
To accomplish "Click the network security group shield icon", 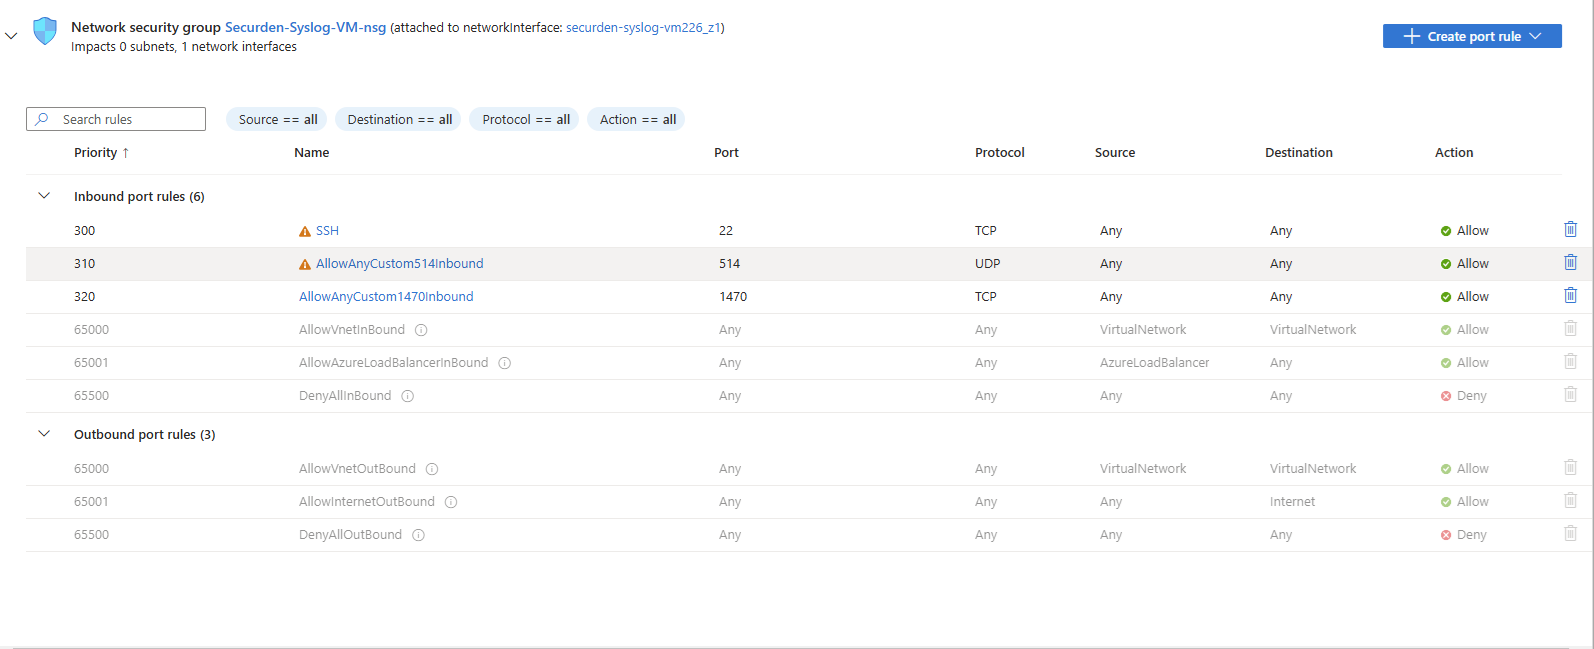I will pos(45,31).
